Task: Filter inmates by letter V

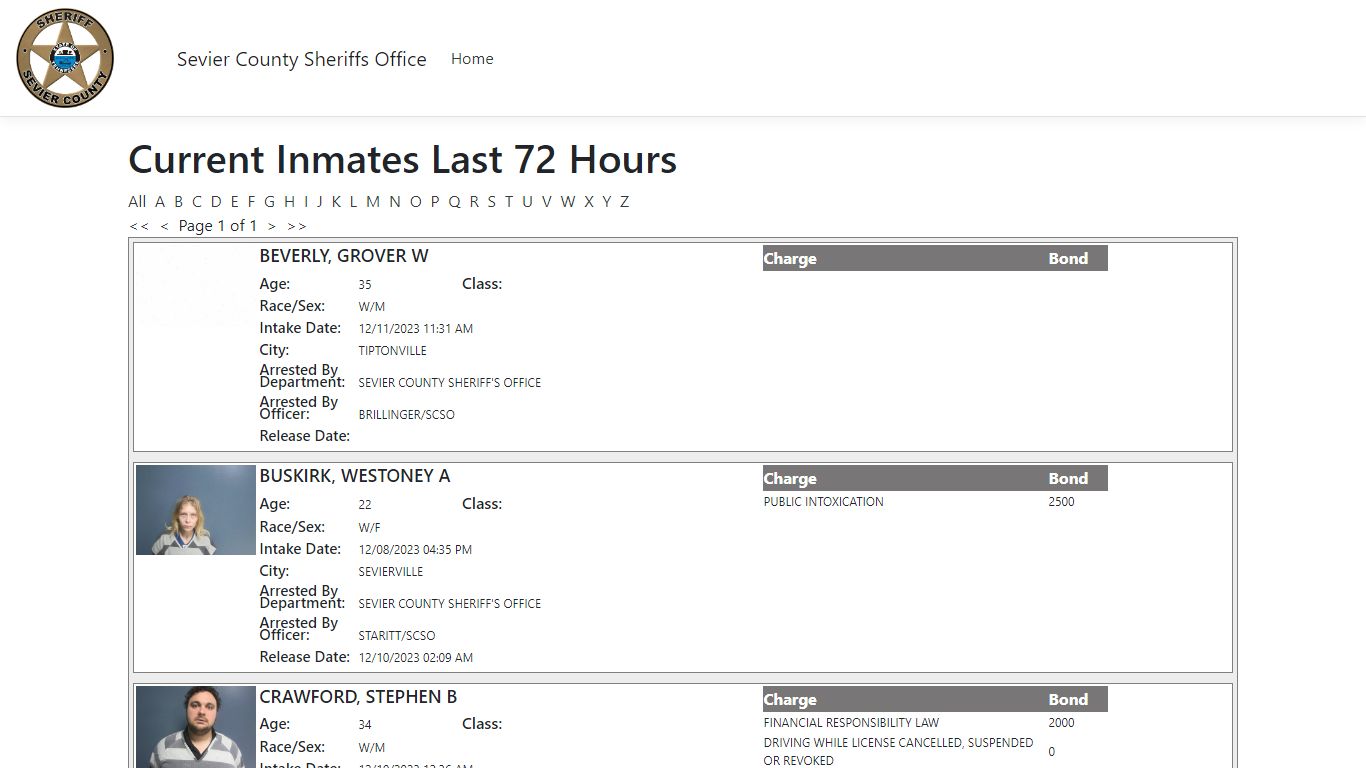Action: click(547, 201)
